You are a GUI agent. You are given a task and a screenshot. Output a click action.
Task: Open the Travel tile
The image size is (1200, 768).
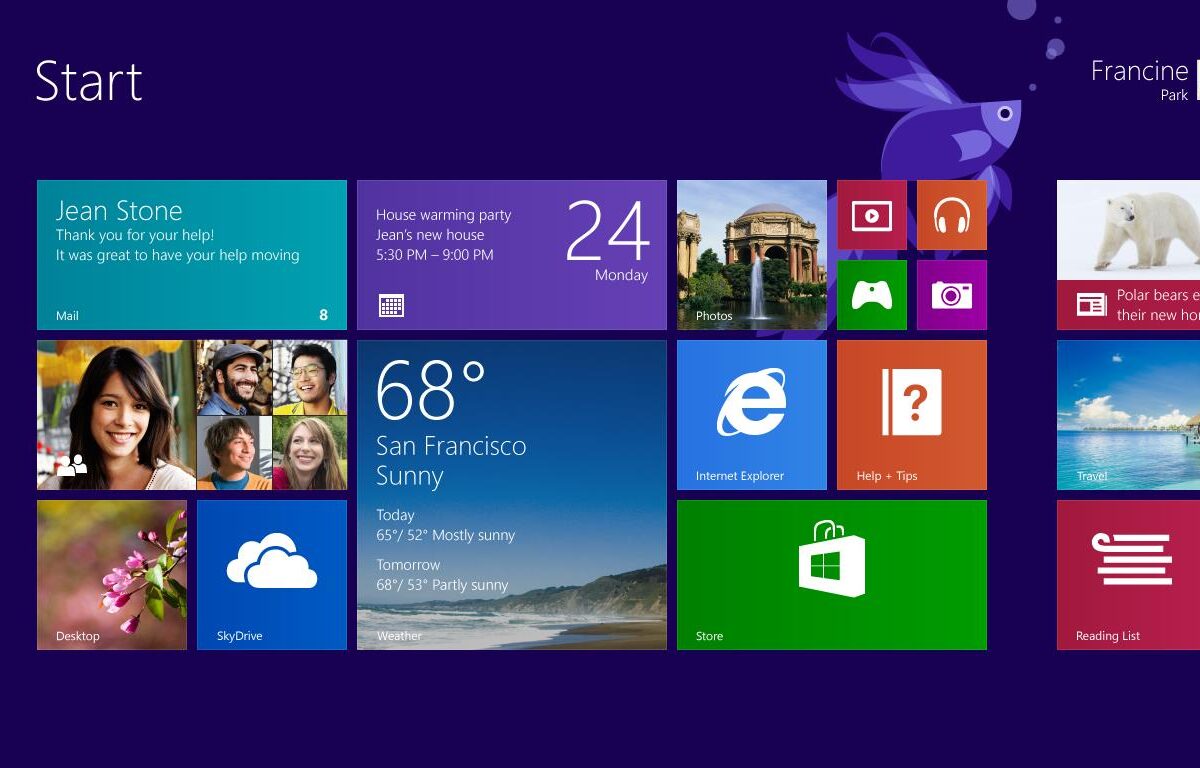click(1128, 415)
